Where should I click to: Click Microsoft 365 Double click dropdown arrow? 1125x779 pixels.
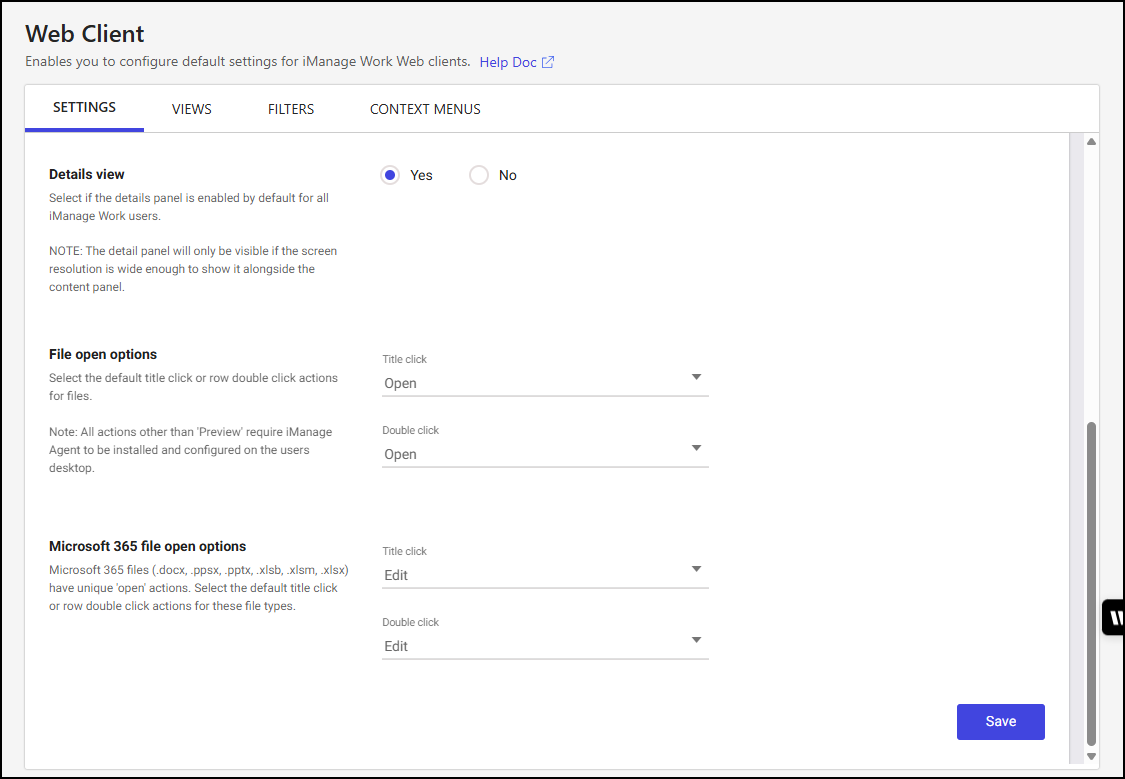coord(697,640)
